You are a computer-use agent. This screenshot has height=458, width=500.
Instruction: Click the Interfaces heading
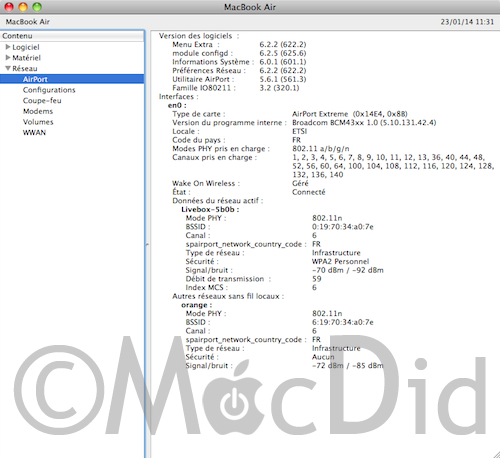(x=178, y=96)
